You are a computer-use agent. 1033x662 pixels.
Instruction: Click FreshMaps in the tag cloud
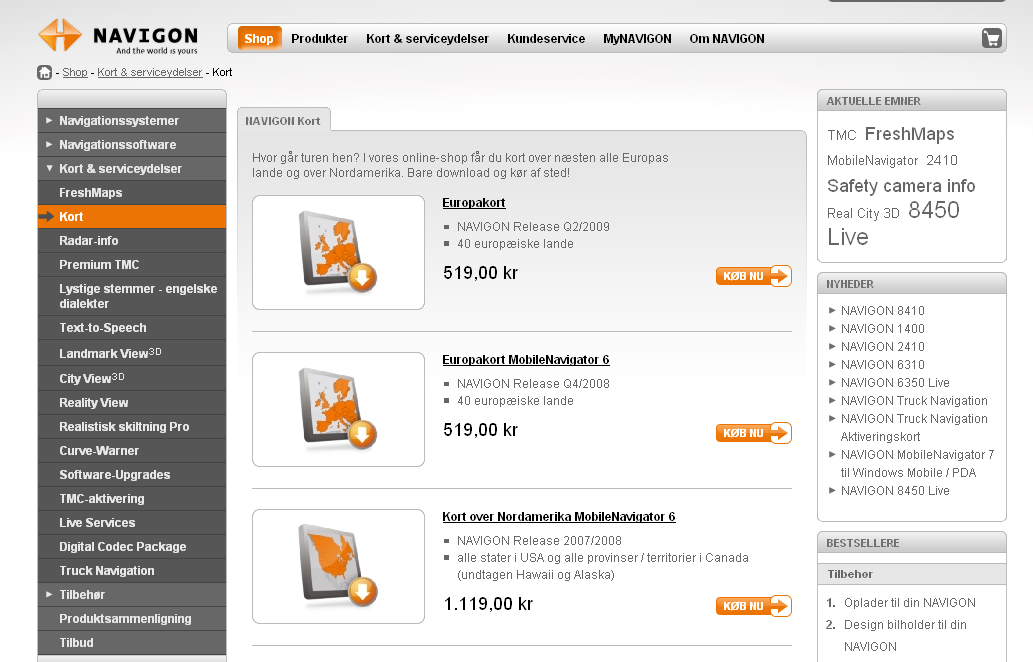[x=909, y=134]
